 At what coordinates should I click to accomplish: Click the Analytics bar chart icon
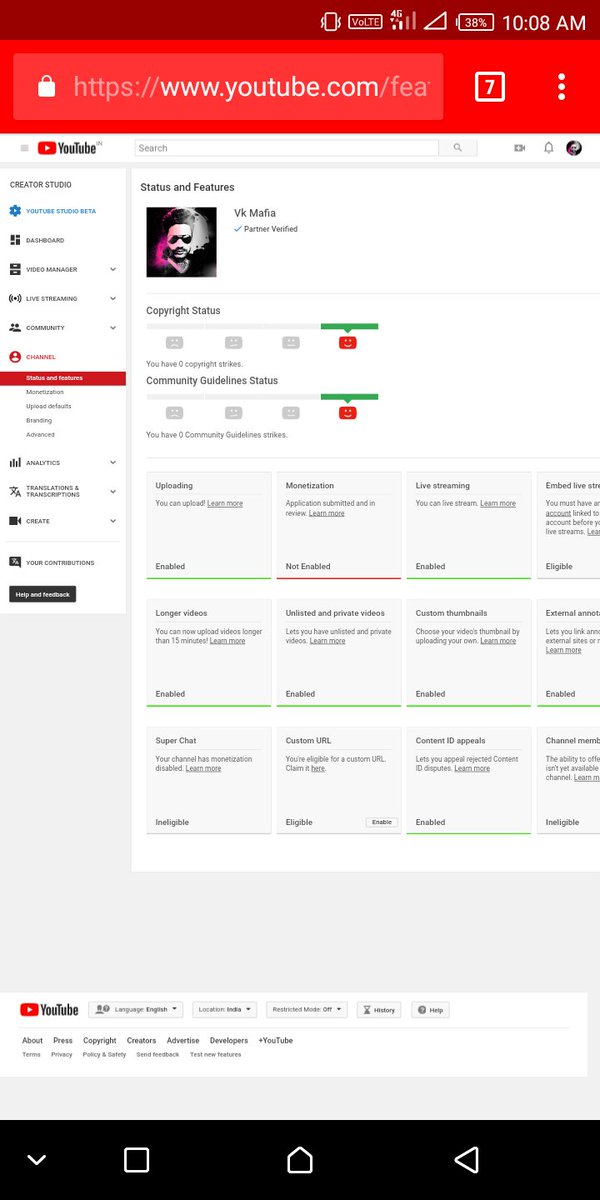click(x=15, y=462)
